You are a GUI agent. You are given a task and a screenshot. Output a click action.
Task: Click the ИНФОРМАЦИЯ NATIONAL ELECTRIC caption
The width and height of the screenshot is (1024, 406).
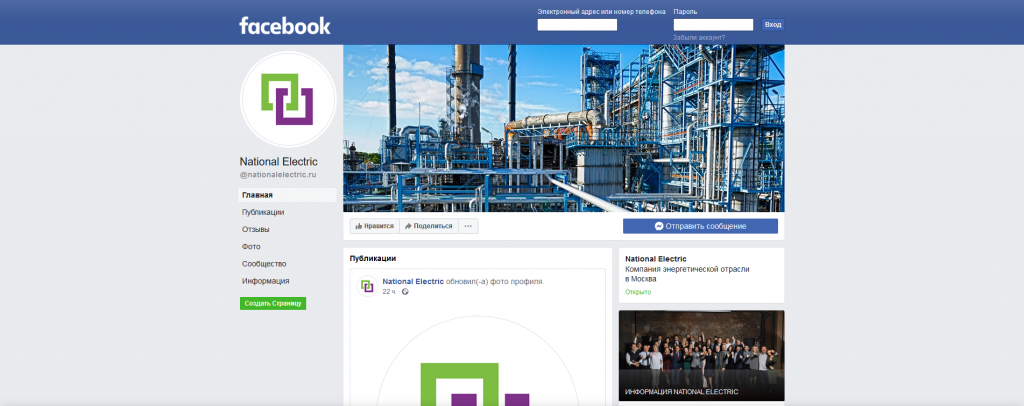682,392
